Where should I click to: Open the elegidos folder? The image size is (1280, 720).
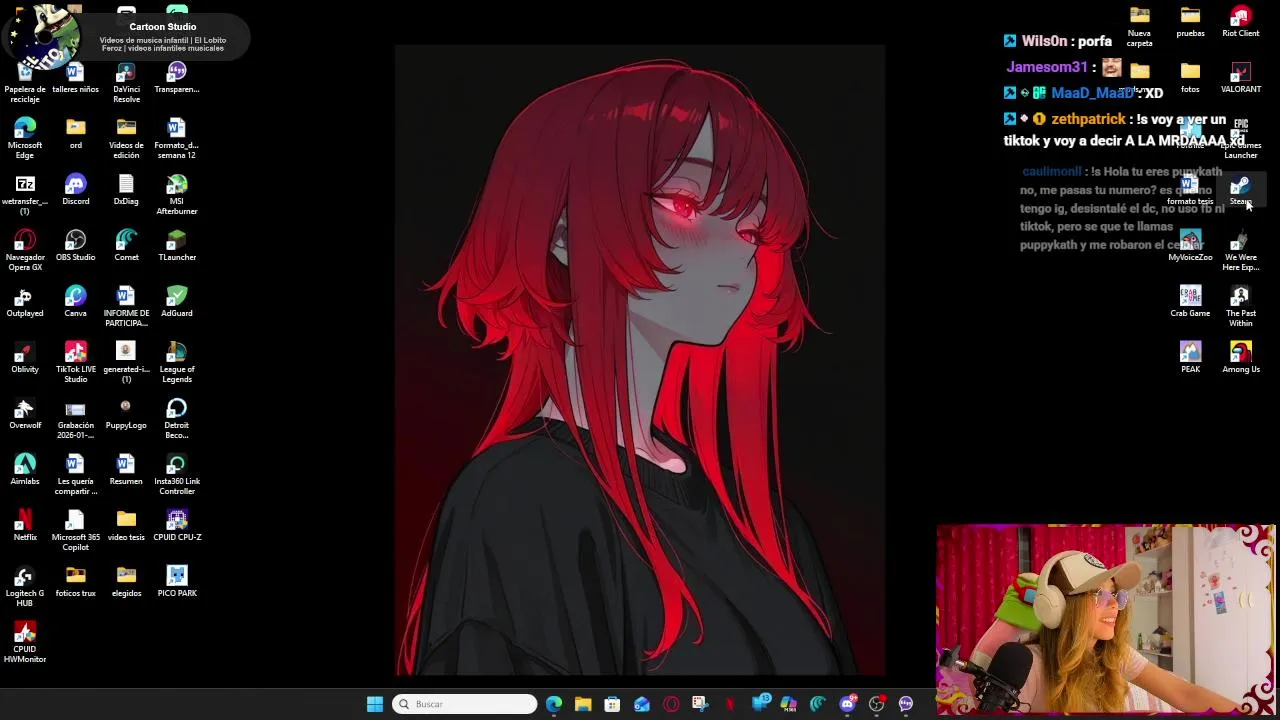(x=126, y=581)
